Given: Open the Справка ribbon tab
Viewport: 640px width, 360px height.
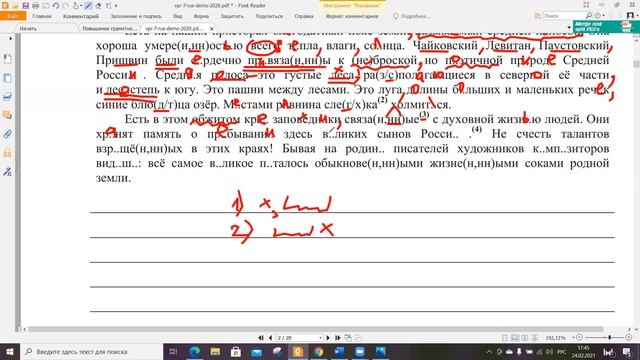Looking at the screenshot, I should [x=304, y=16].
